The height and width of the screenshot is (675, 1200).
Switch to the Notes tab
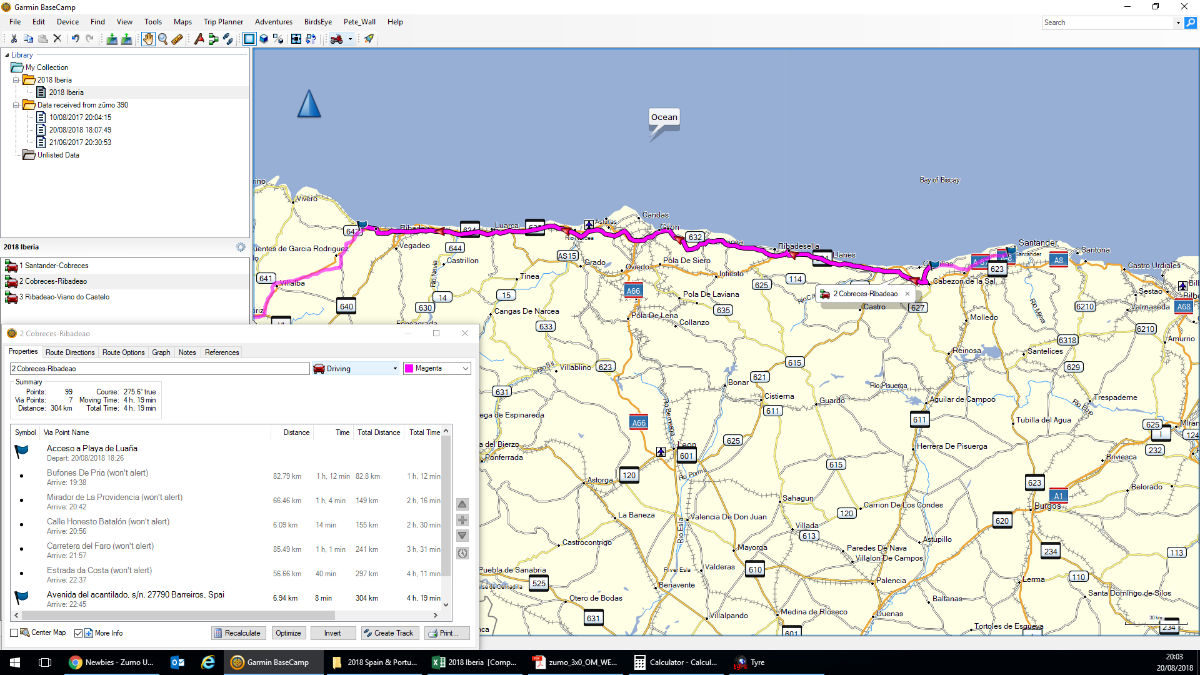[x=187, y=352]
